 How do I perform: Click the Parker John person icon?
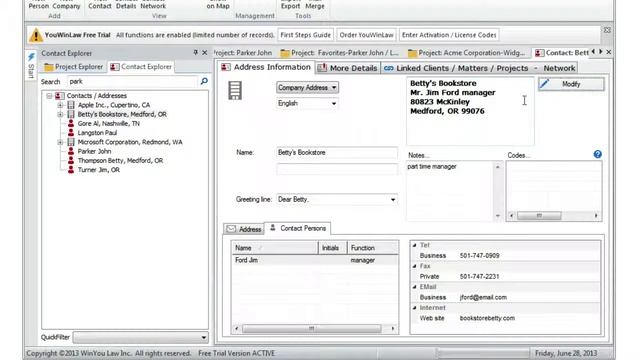click(x=71, y=151)
